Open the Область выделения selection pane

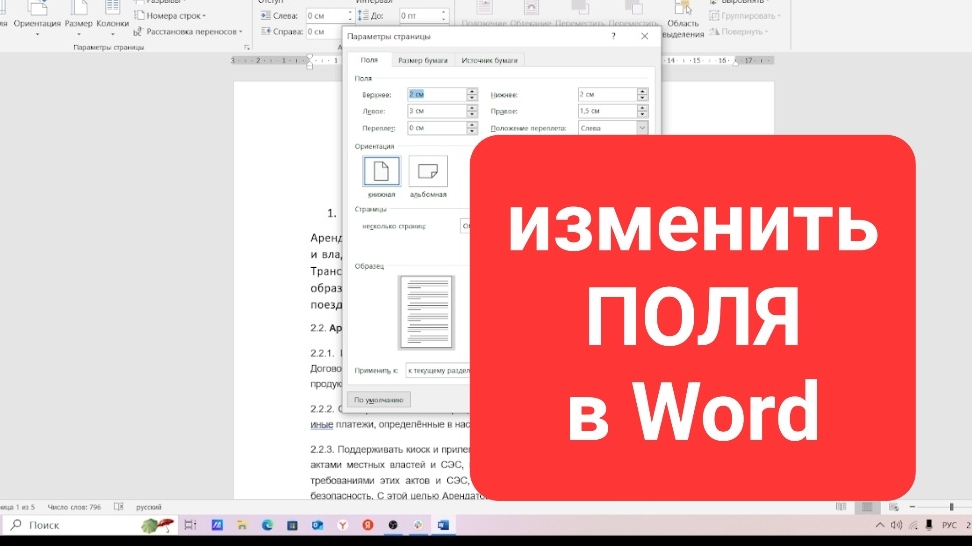point(683,20)
